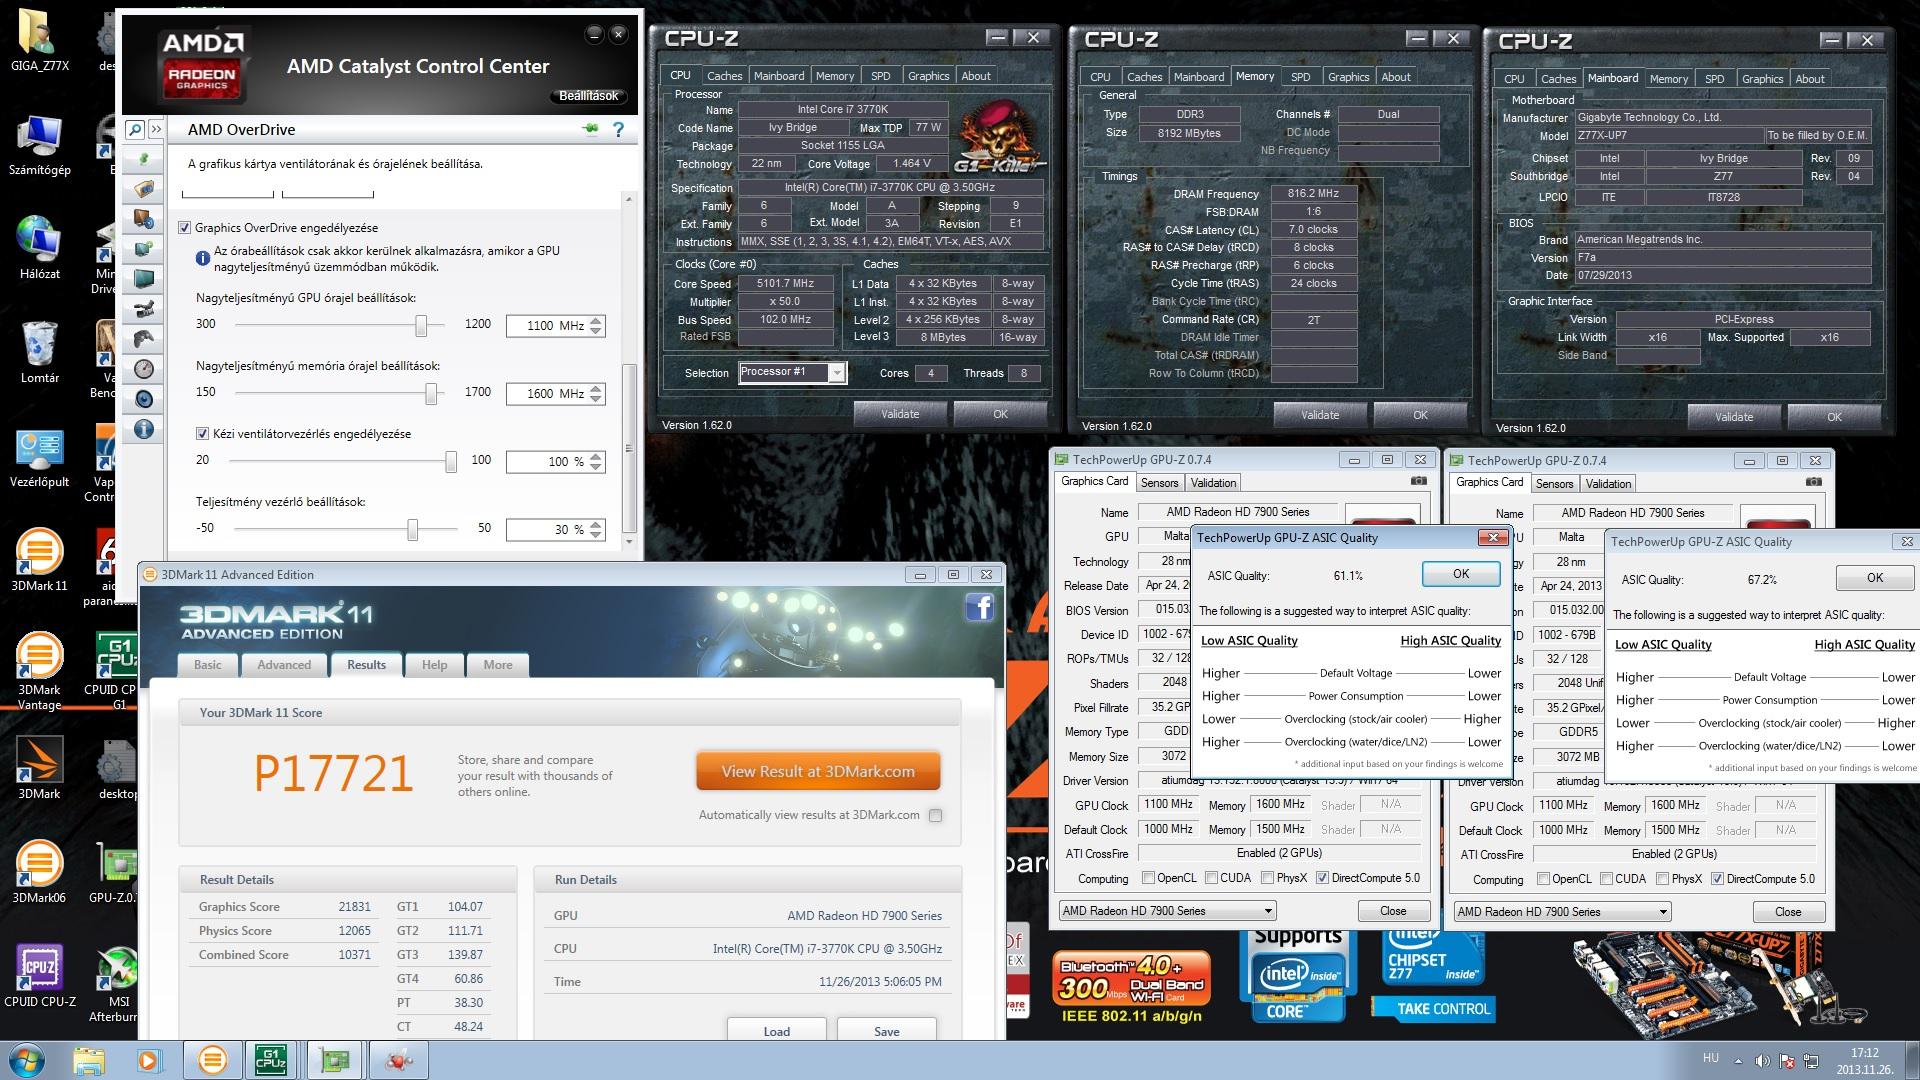
Task: Toggle OpenCL checkbox in right GPU-Z window
Action: pyautogui.click(x=1544, y=879)
